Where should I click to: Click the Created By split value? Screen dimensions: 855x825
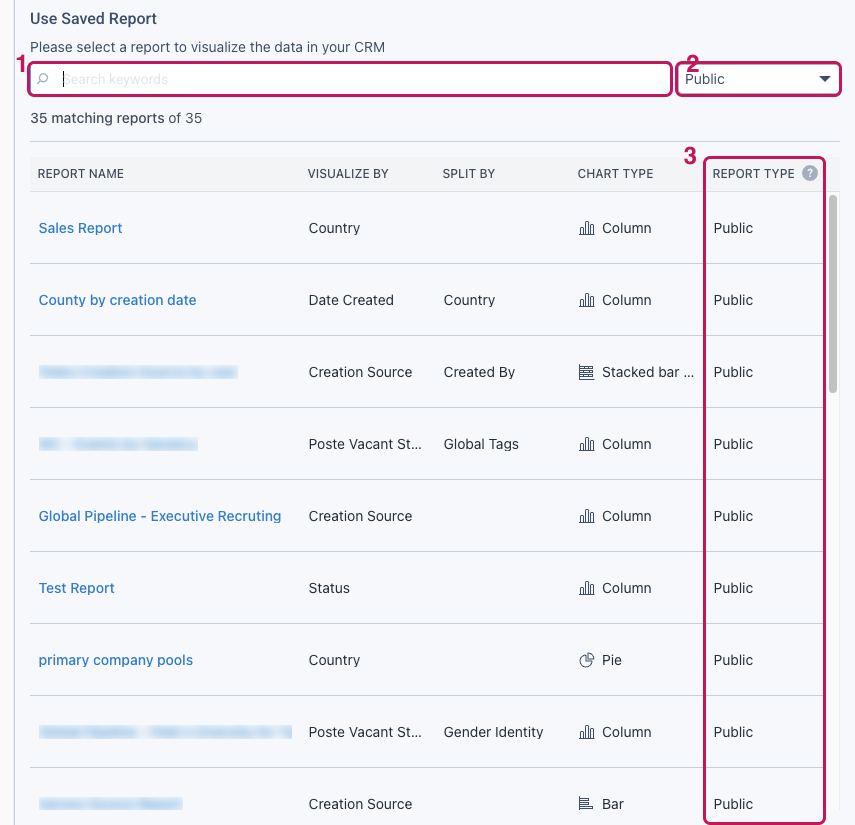(479, 372)
